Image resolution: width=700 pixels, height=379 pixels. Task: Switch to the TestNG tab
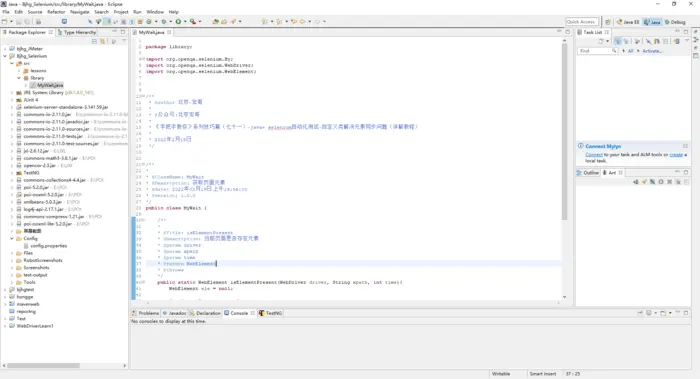(x=271, y=313)
